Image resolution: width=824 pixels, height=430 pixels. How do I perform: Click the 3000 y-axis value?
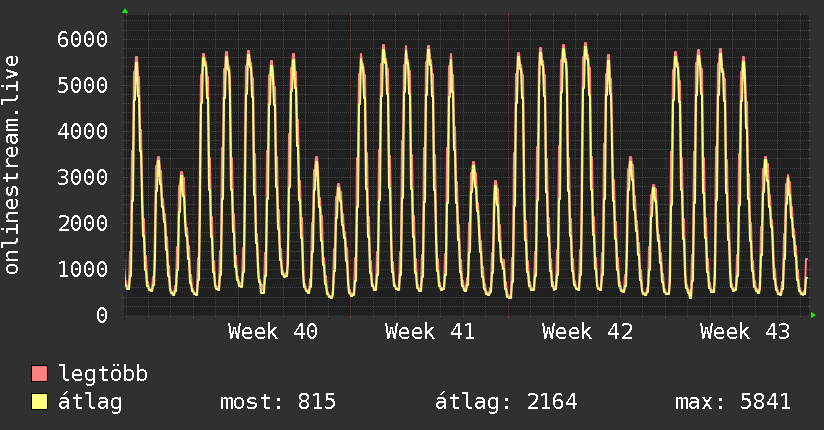coord(83,177)
